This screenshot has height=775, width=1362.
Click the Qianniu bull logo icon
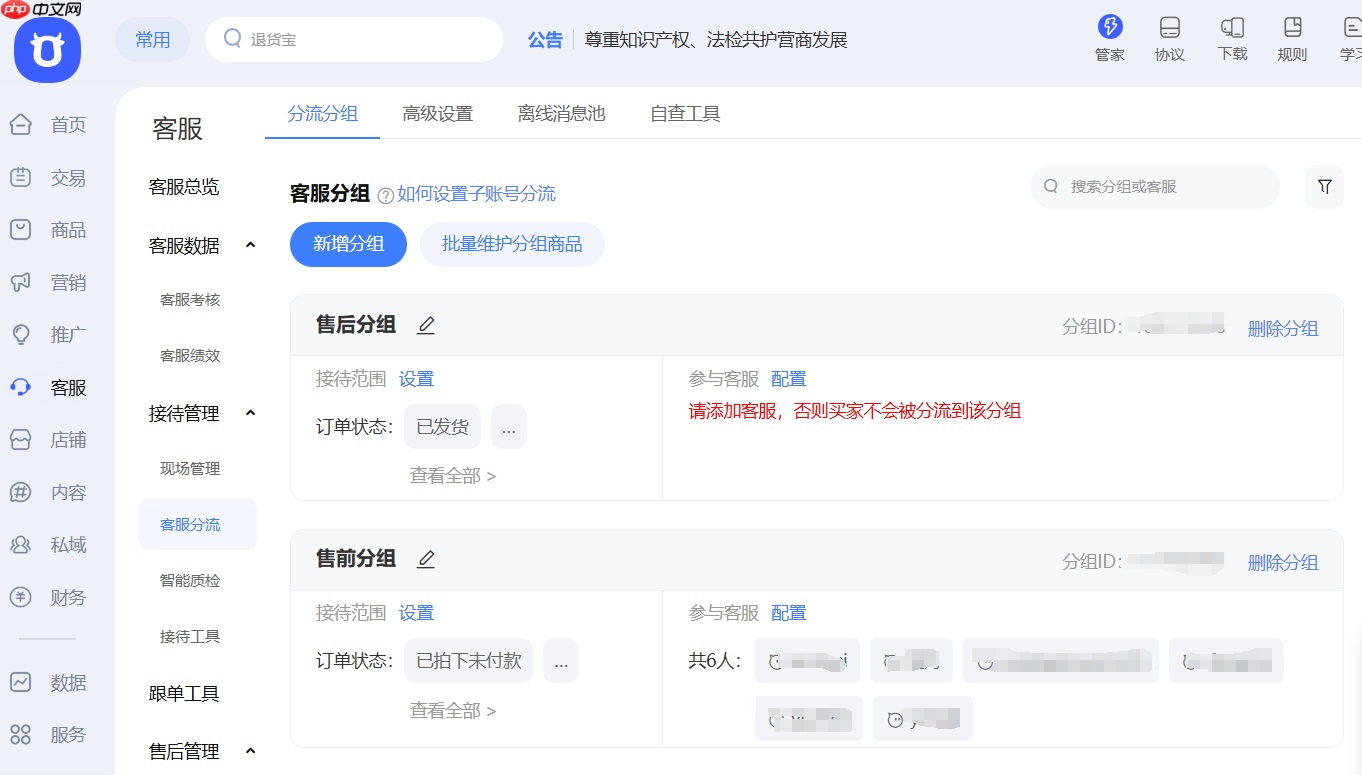pyautogui.click(x=47, y=50)
